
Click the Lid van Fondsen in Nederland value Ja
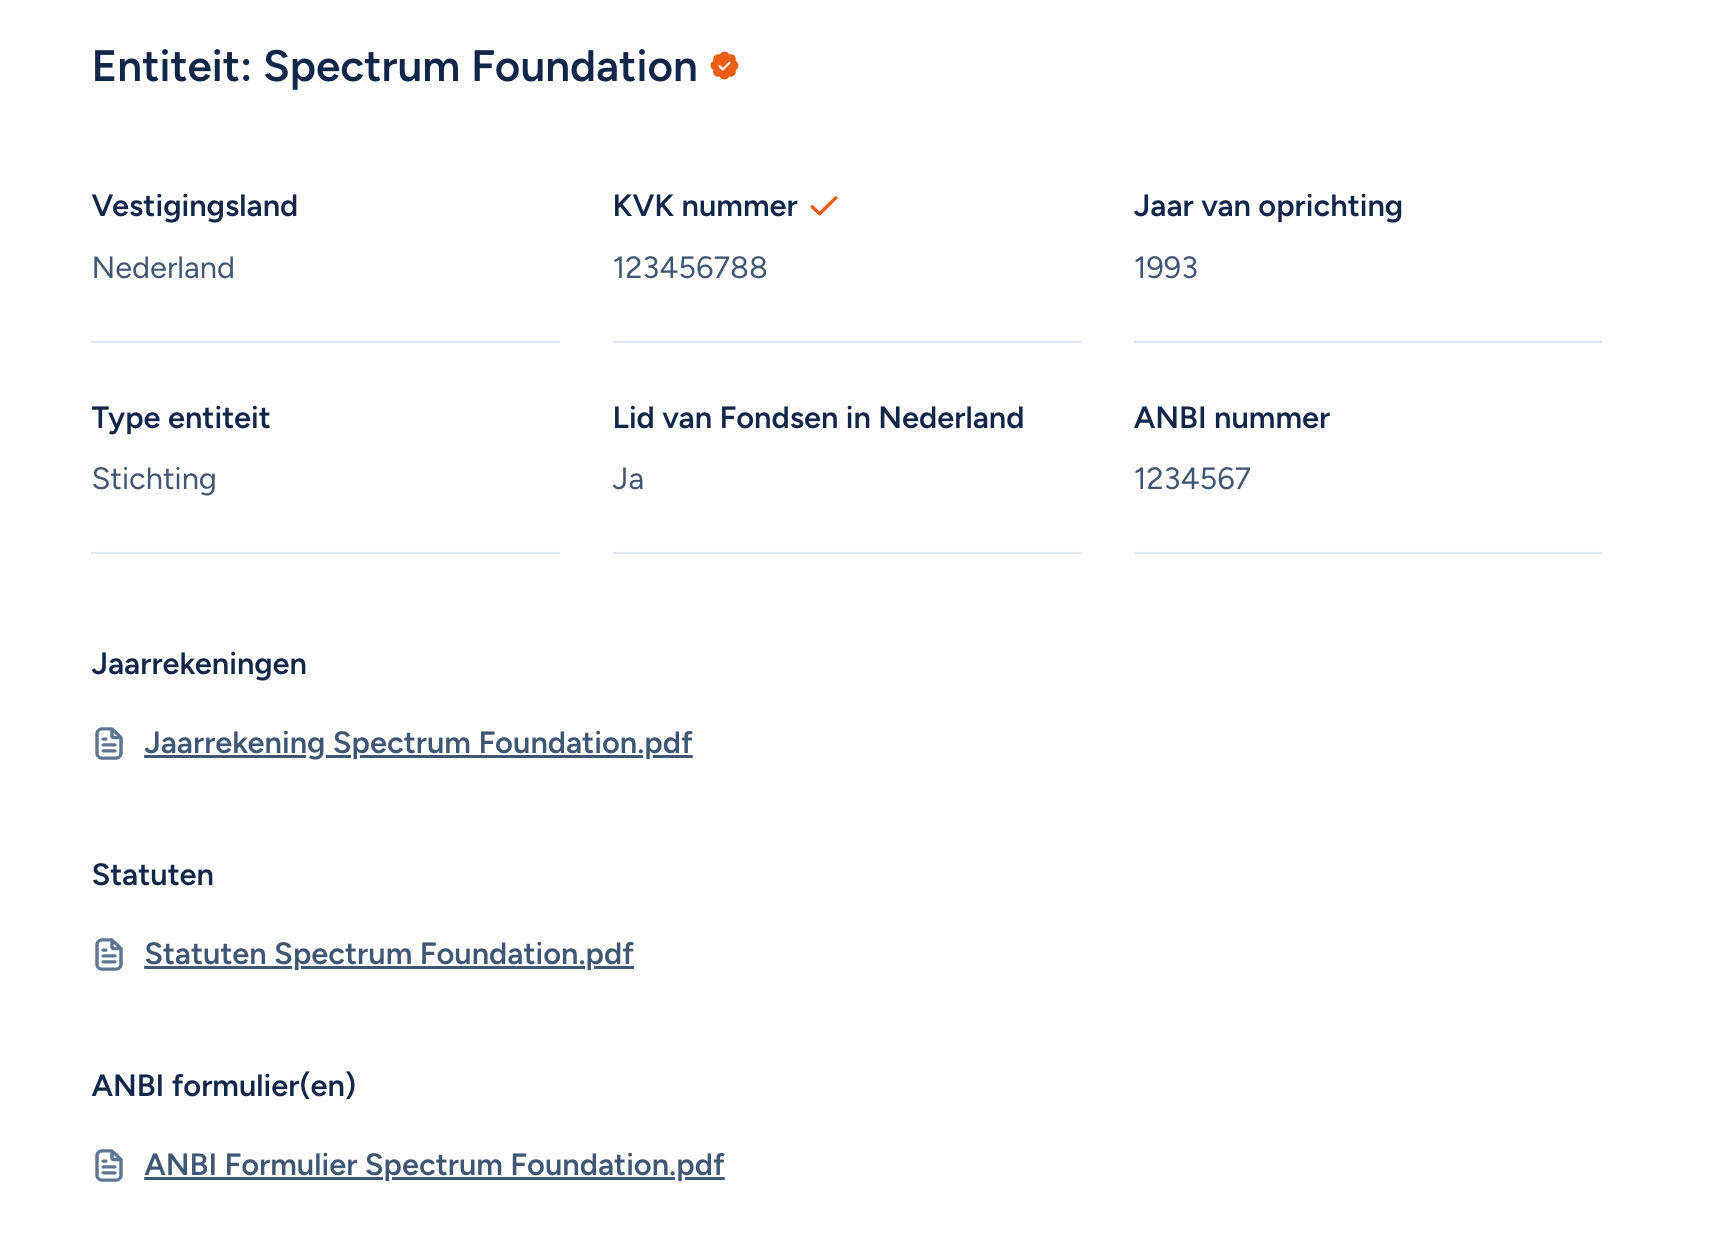628,478
